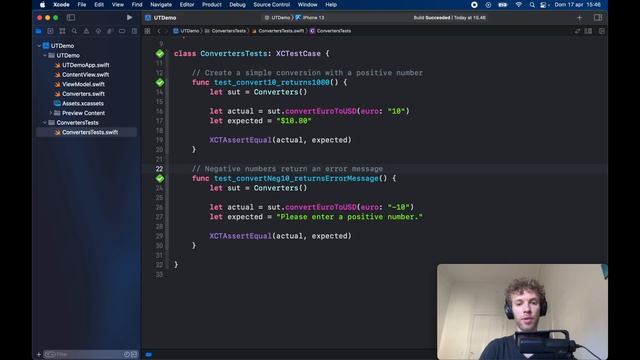The height and width of the screenshot is (360, 640).
Task: Open Control Center in menu bar
Action: click(x=544, y=5)
